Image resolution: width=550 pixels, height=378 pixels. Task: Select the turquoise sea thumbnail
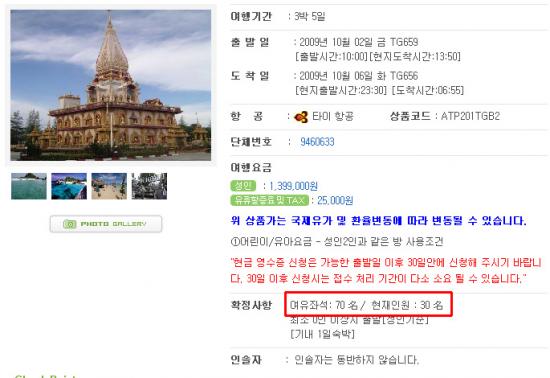[29, 186]
